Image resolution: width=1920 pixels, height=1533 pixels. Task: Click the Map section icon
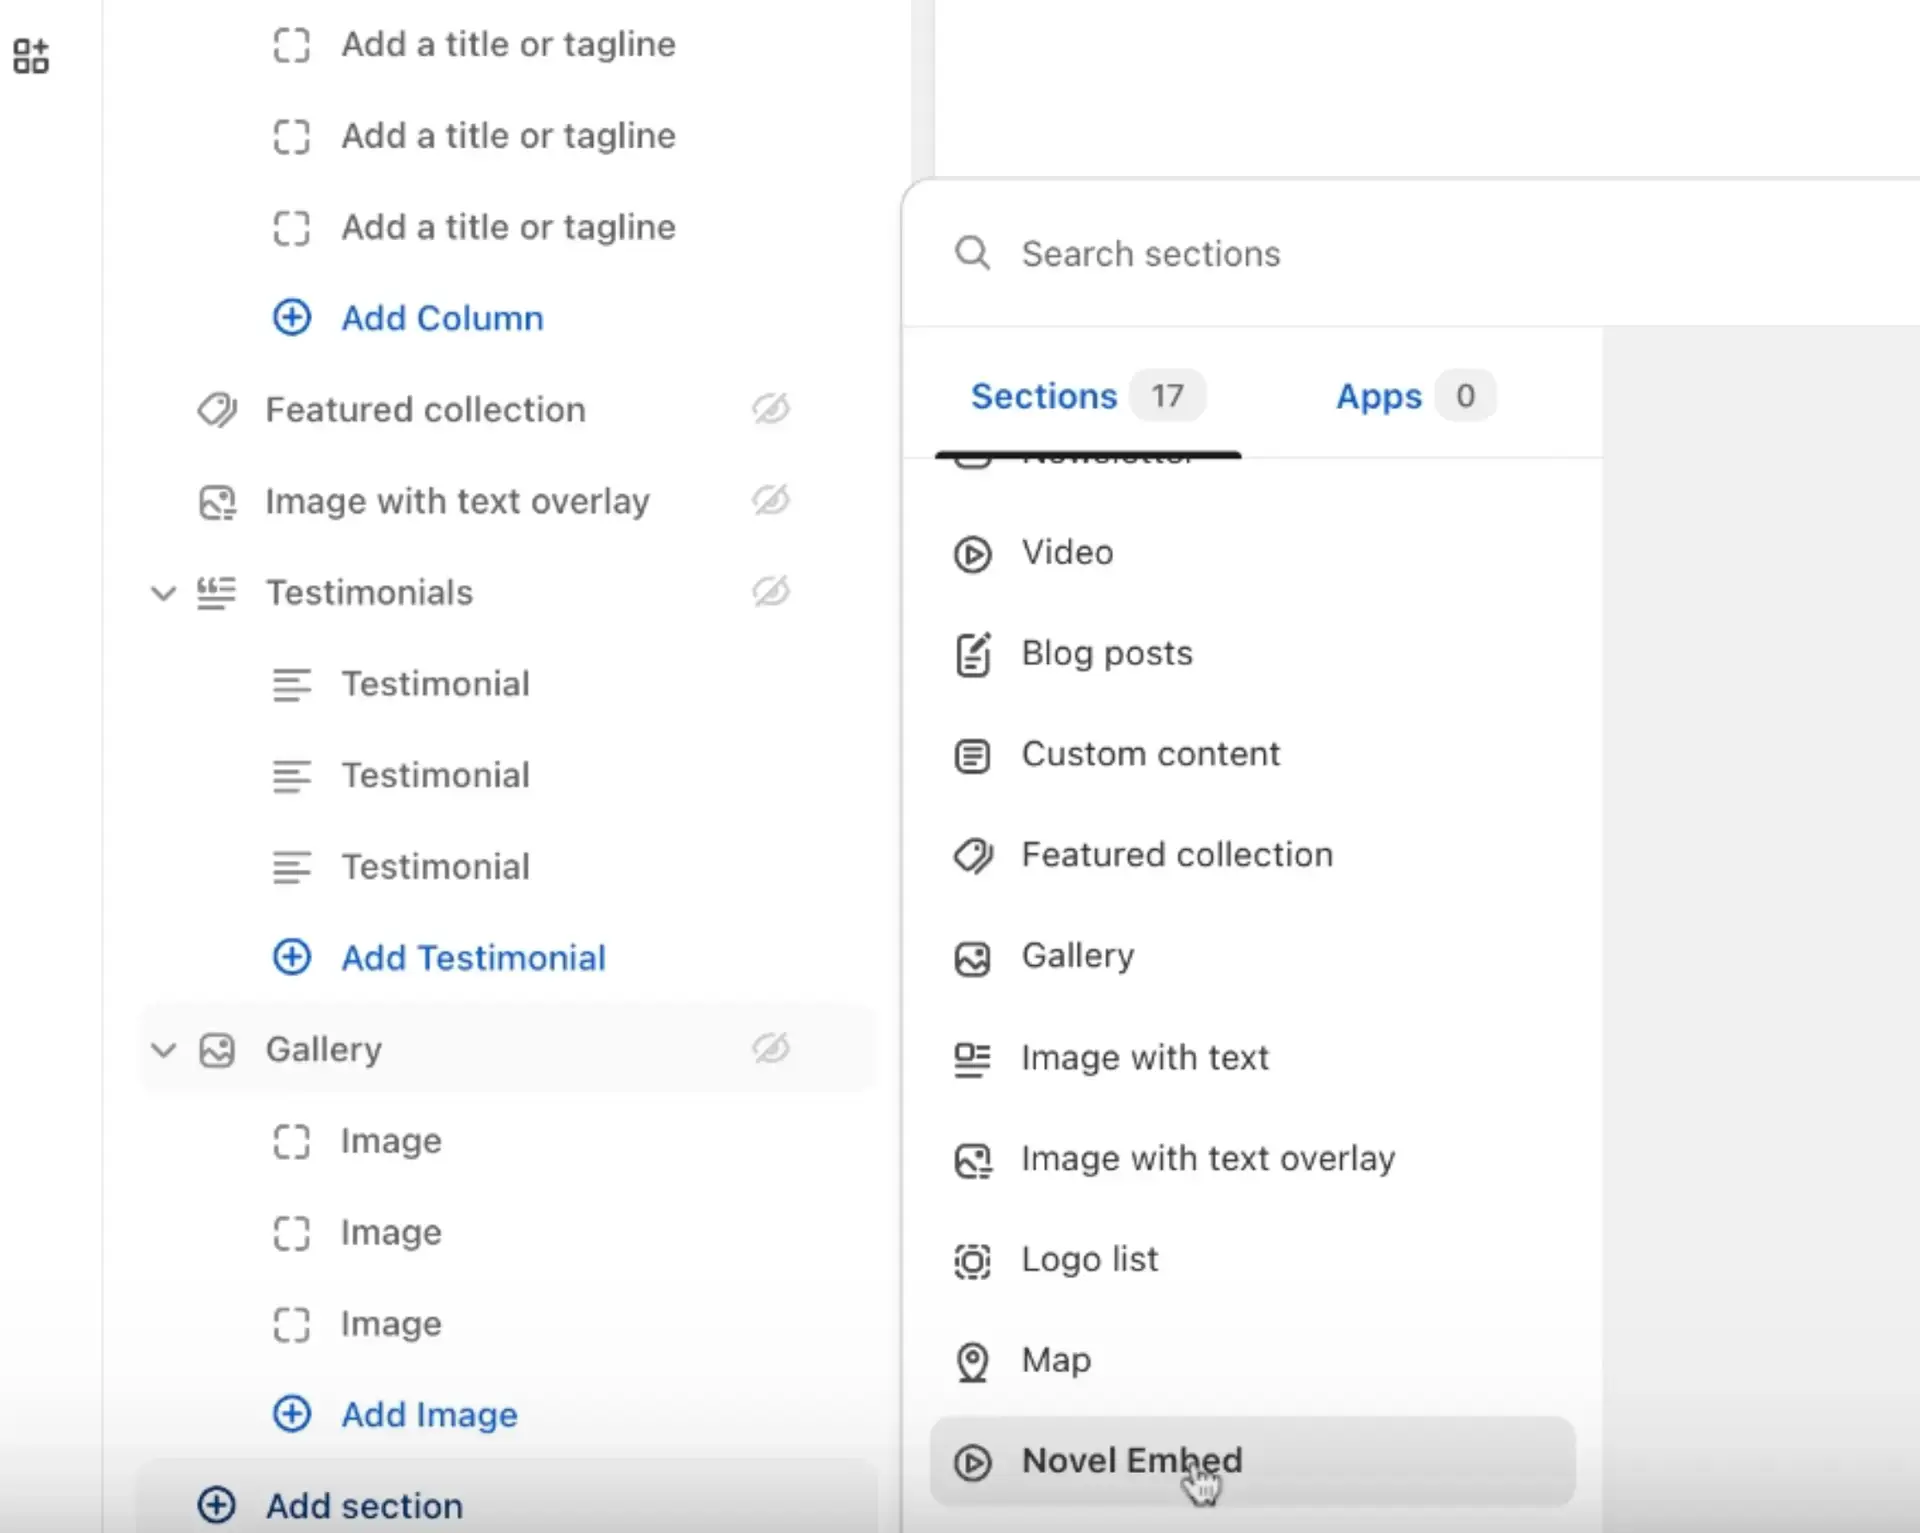point(973,1358)
